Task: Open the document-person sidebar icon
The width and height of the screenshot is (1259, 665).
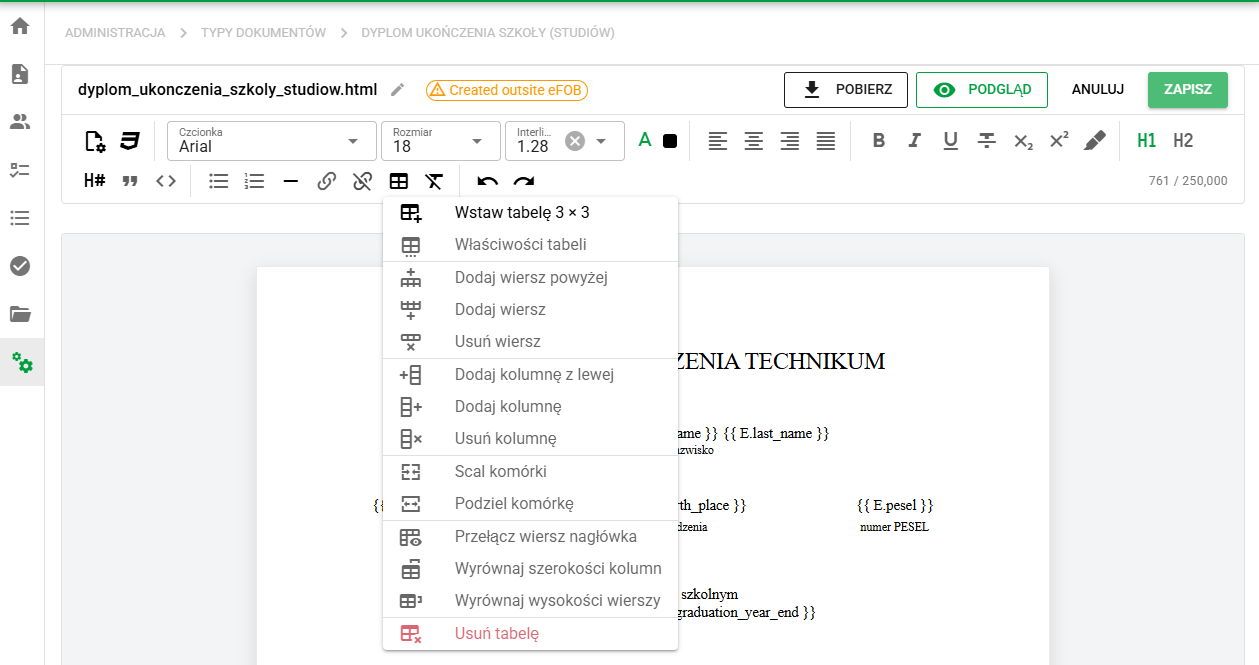Action: click(x=20, y=74)
